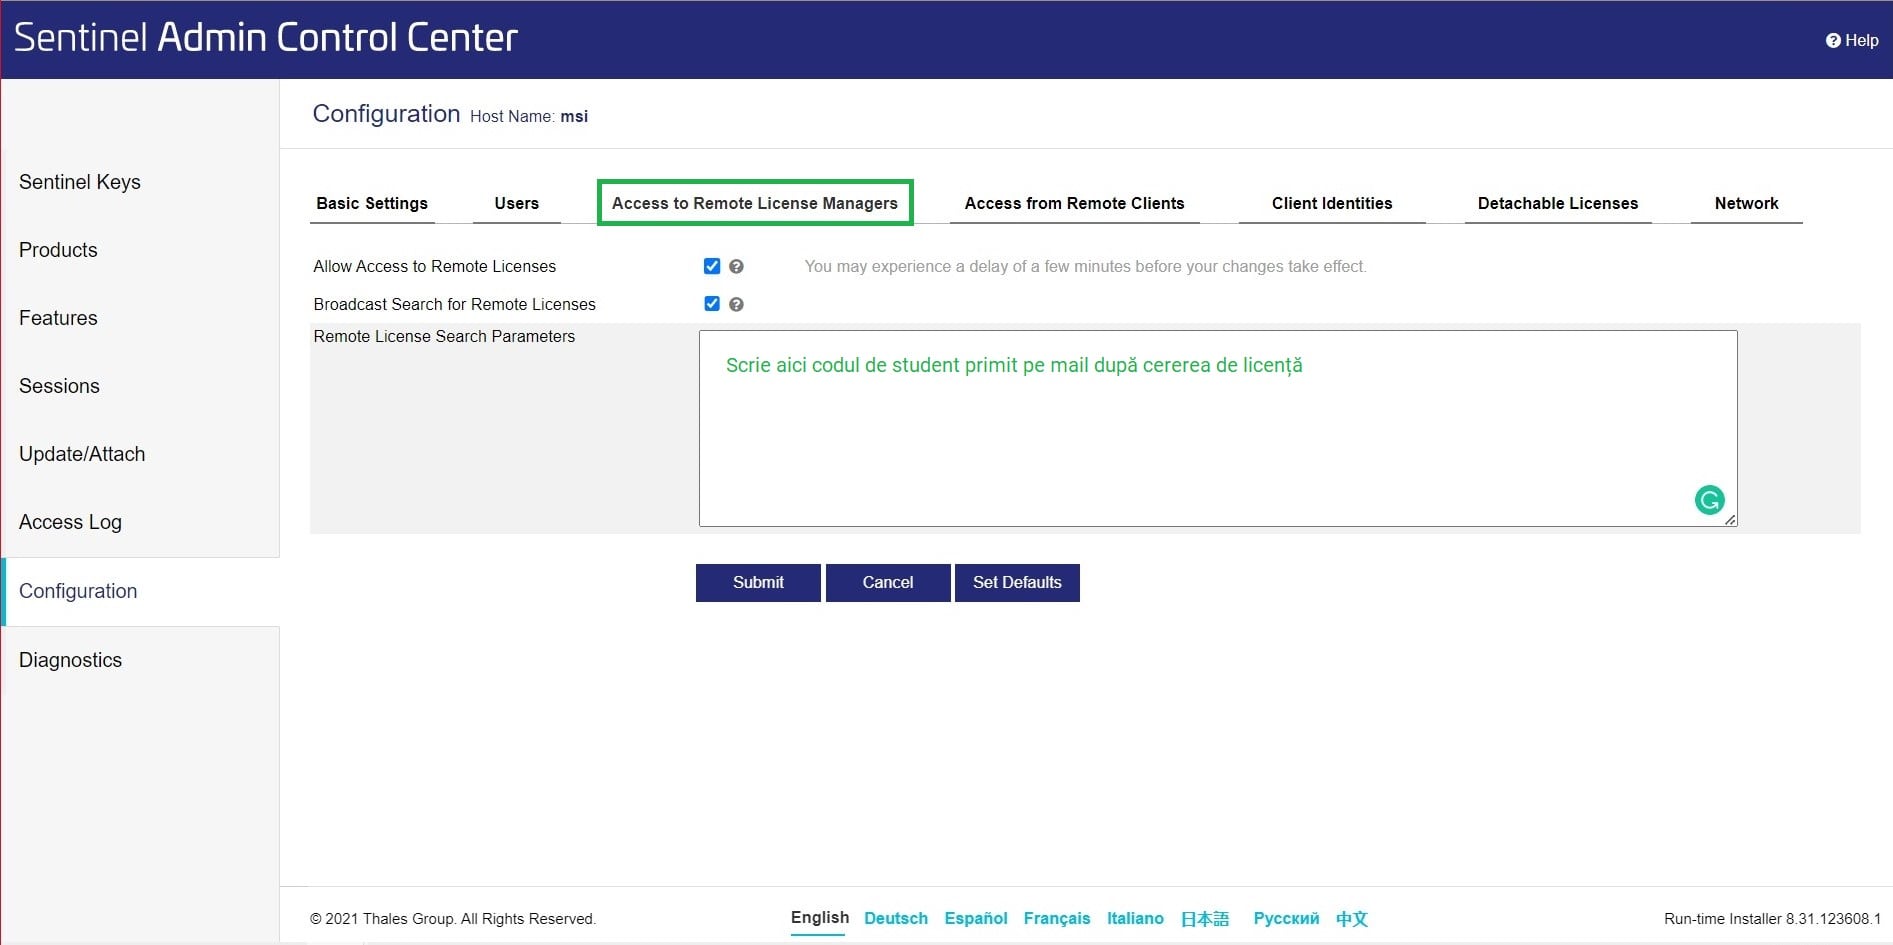Click the textarea resize handle corner

pos(1730,519)
